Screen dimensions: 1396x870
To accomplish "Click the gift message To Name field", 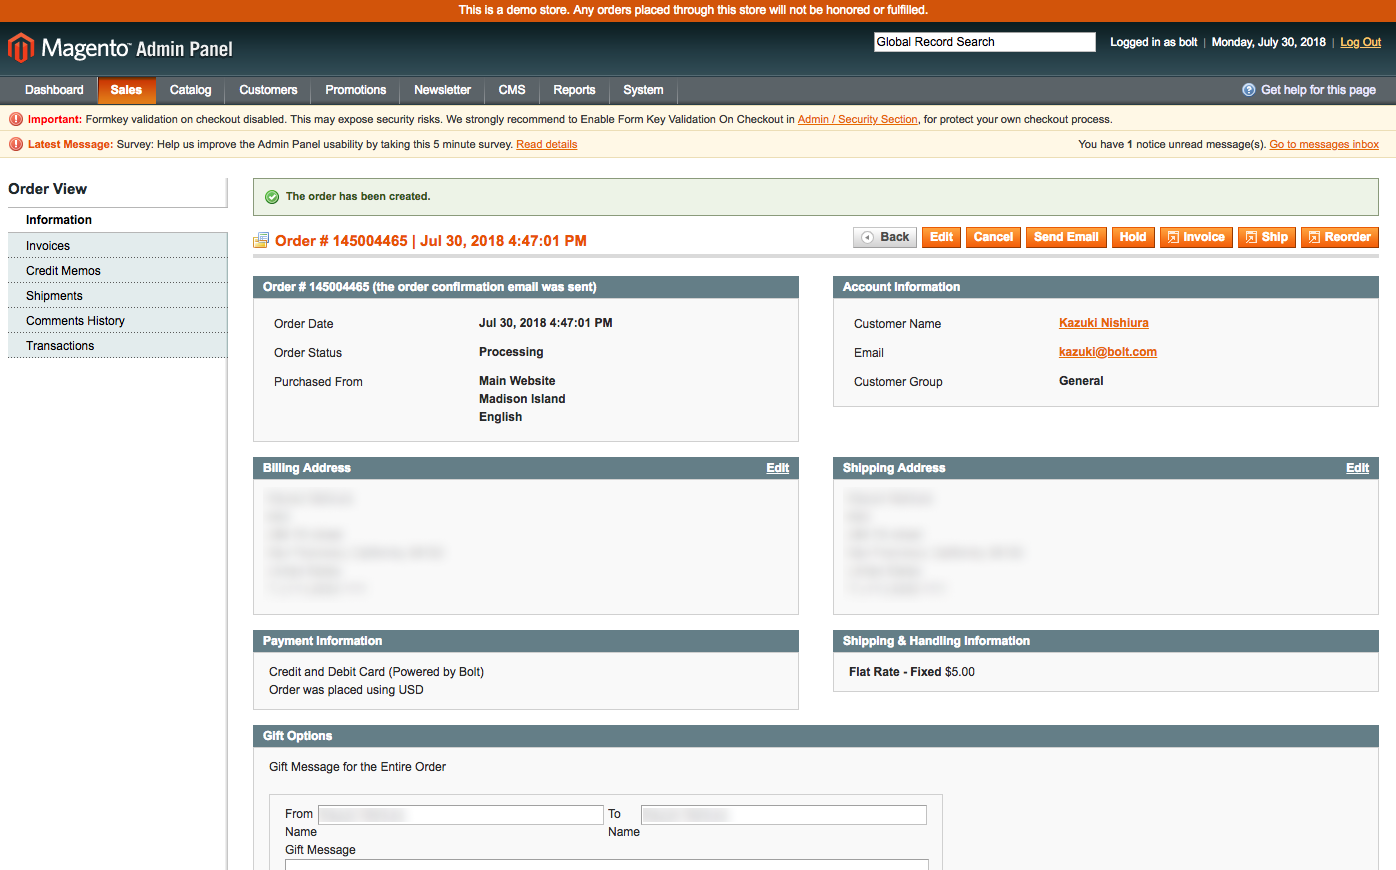I will coord(784,815).
